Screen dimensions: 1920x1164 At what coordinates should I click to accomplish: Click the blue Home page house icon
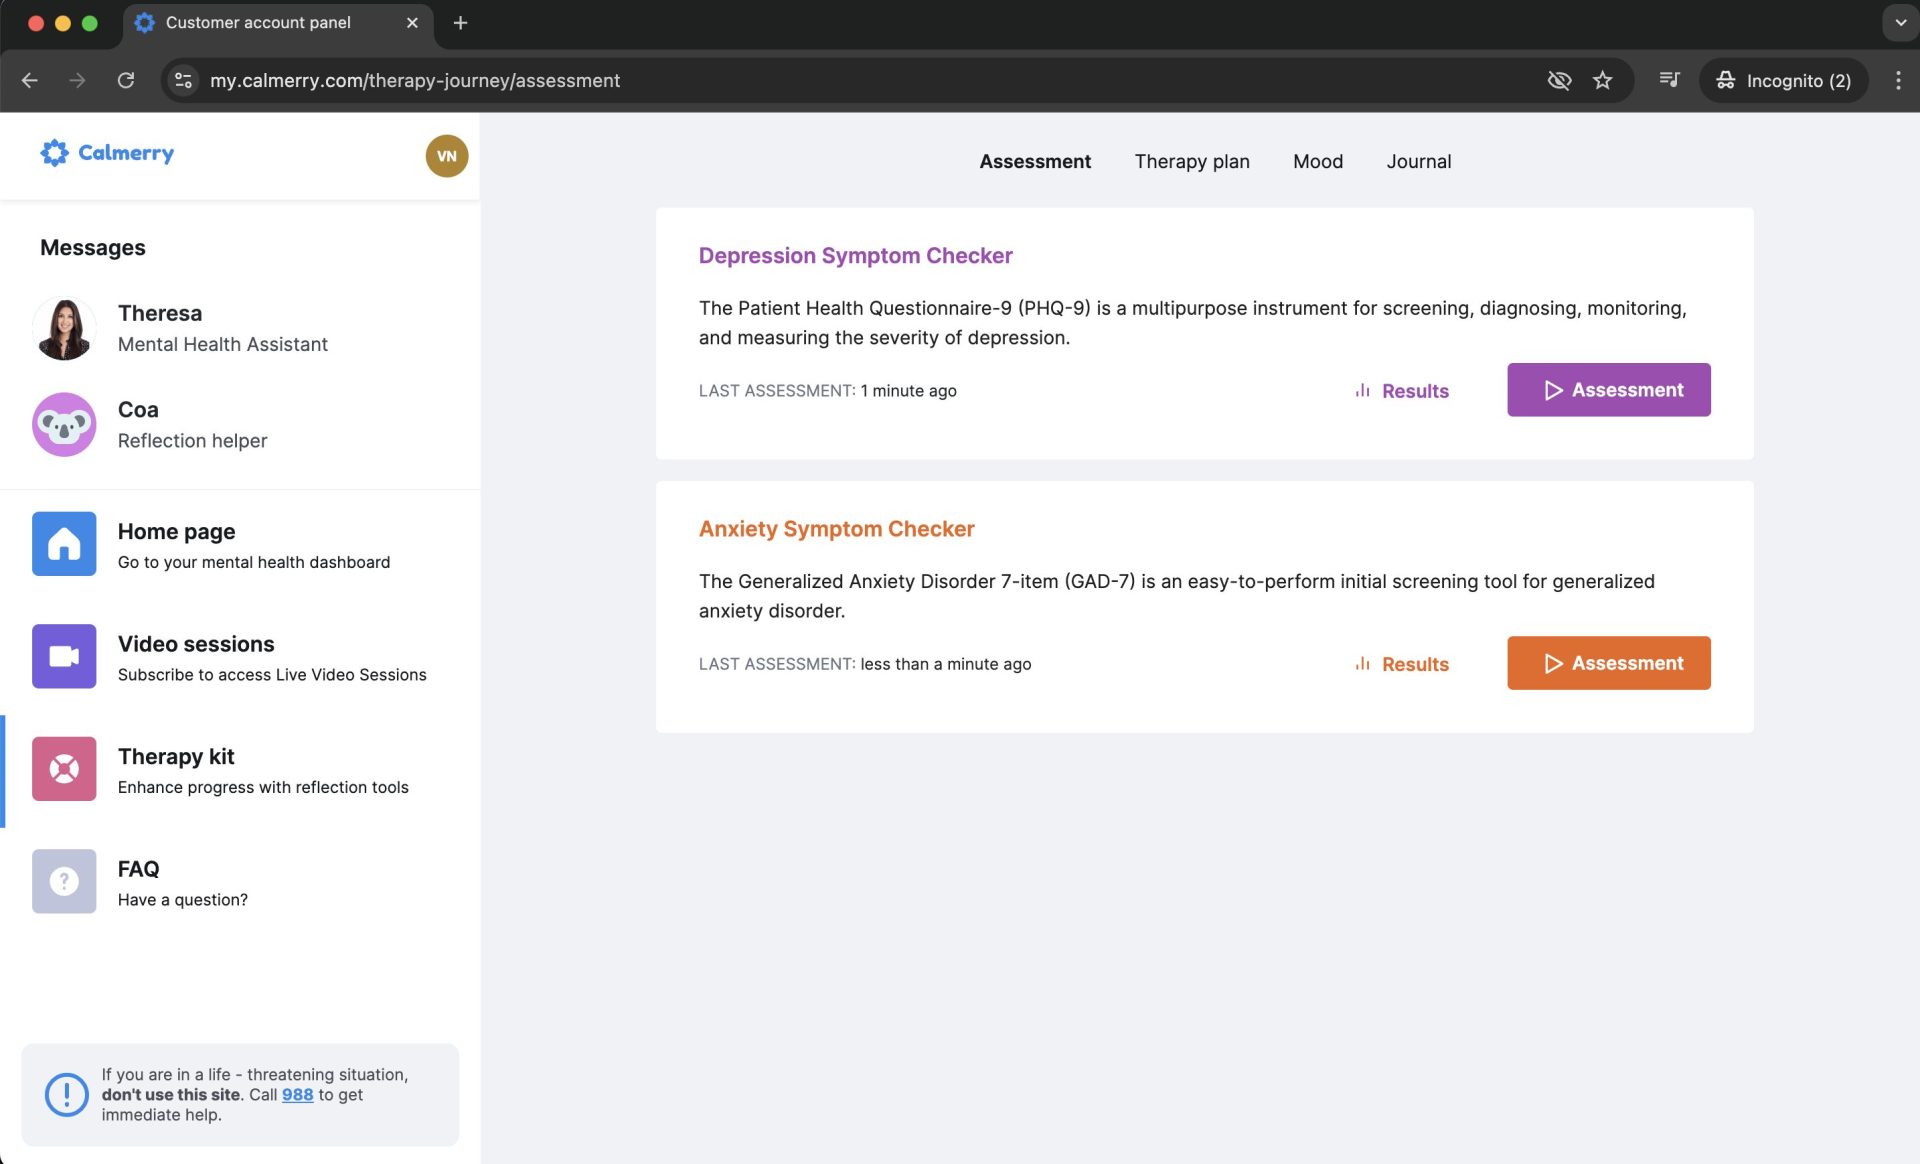pyautogui.click(x=64, y=544)
